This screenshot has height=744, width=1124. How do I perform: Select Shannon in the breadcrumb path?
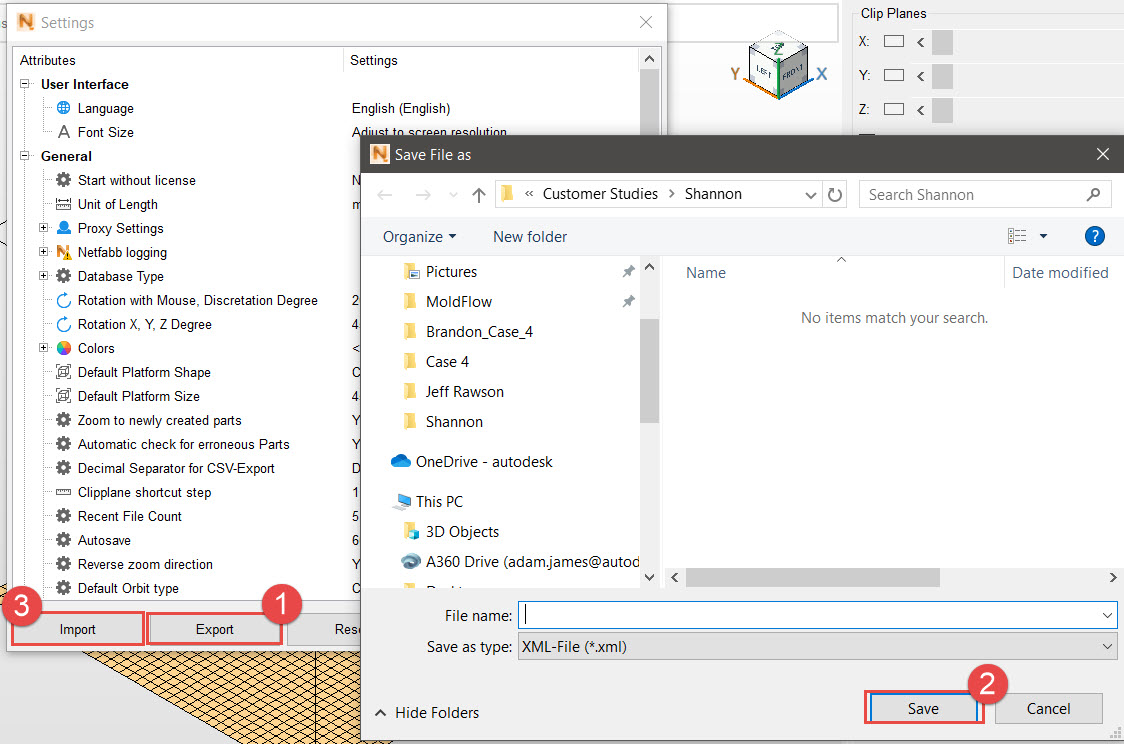click(713, 194)
